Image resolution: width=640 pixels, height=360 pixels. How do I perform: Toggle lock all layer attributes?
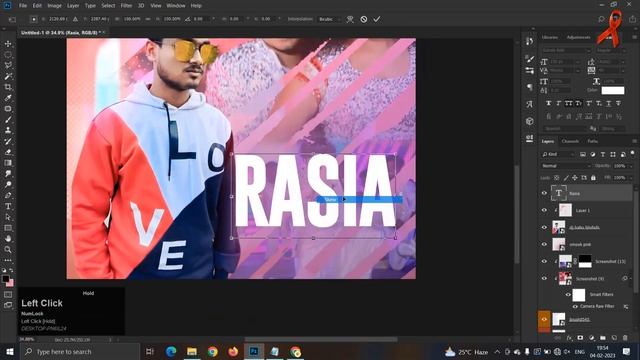tap(593, 178)
